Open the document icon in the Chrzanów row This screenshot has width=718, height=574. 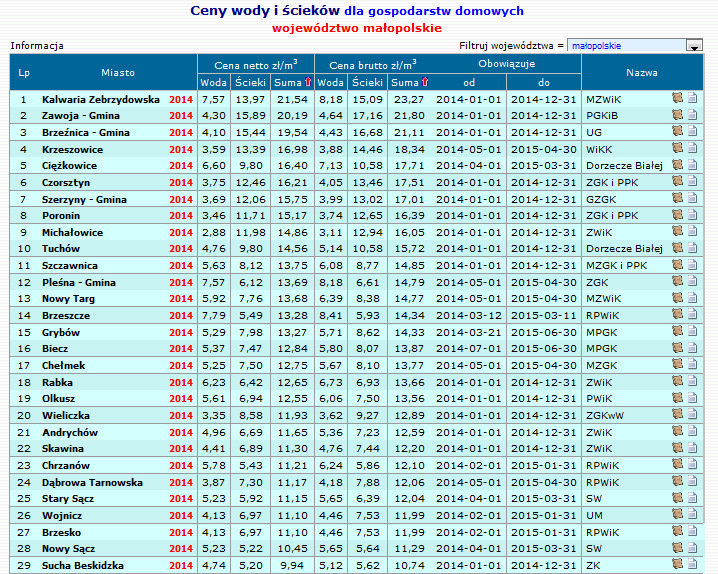coord(692,465)
